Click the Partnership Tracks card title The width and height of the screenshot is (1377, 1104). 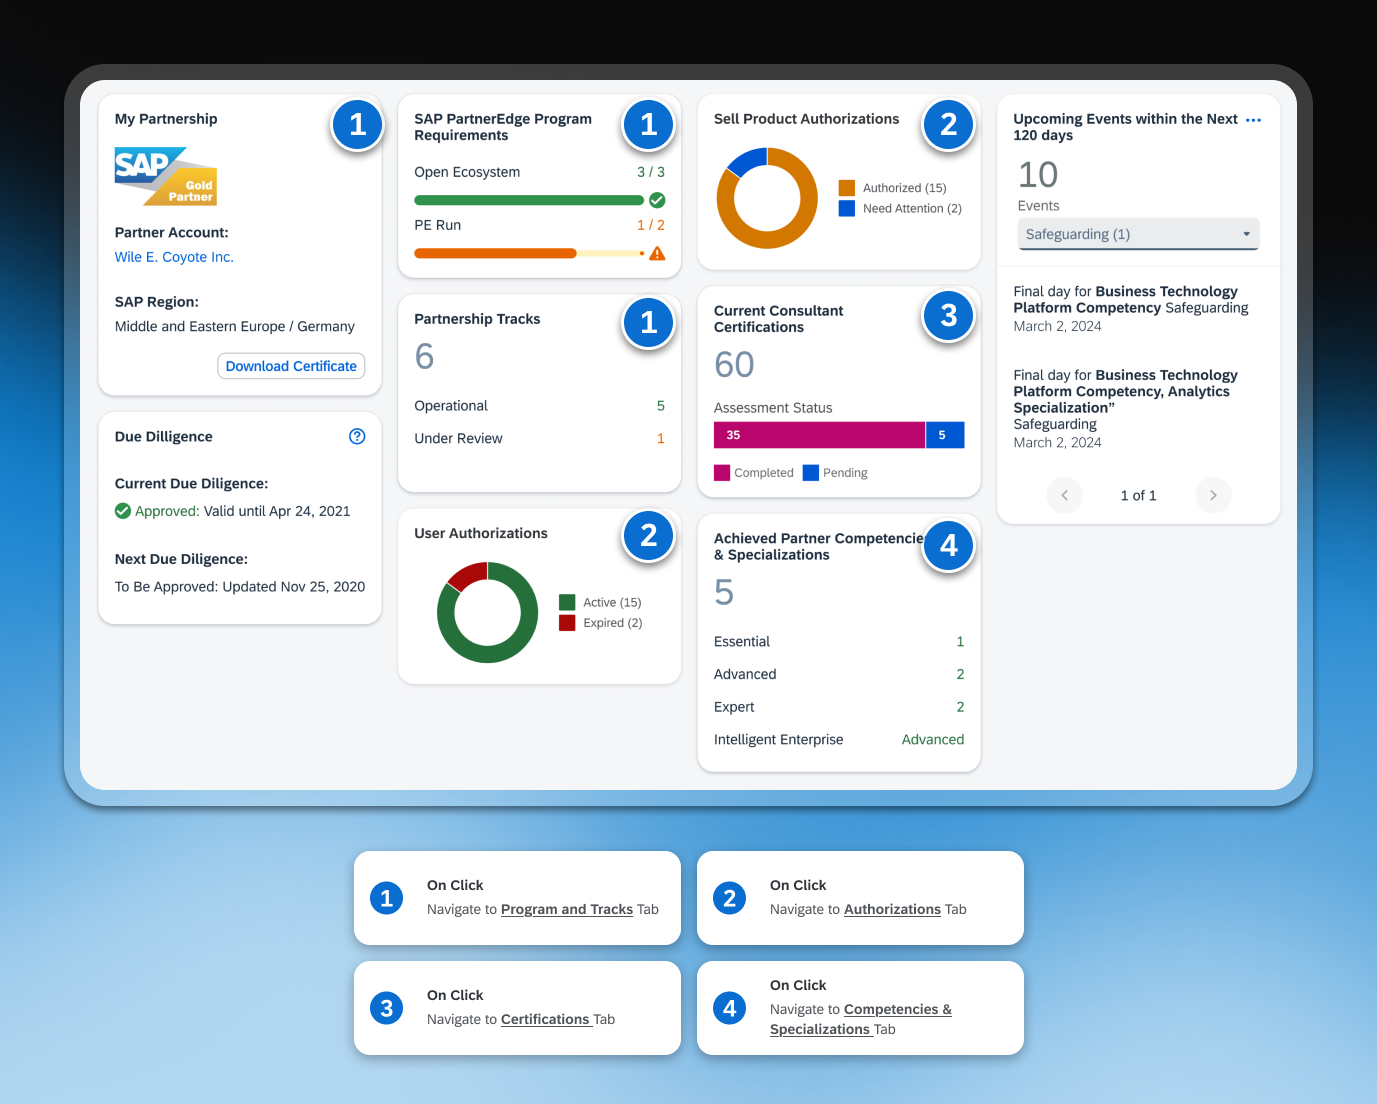coord(477,319)
